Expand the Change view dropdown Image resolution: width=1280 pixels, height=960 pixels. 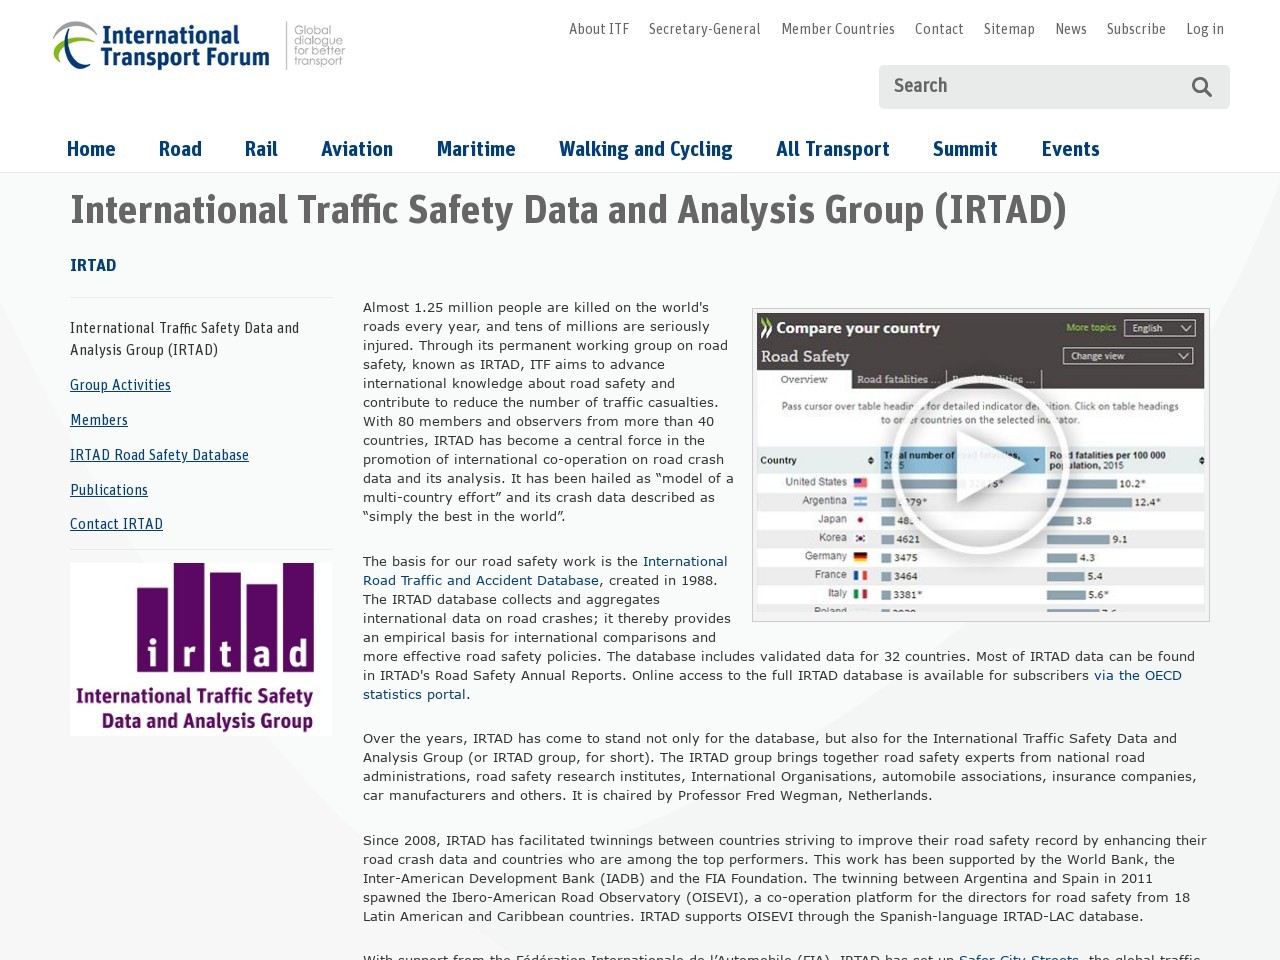[1128, 355]
